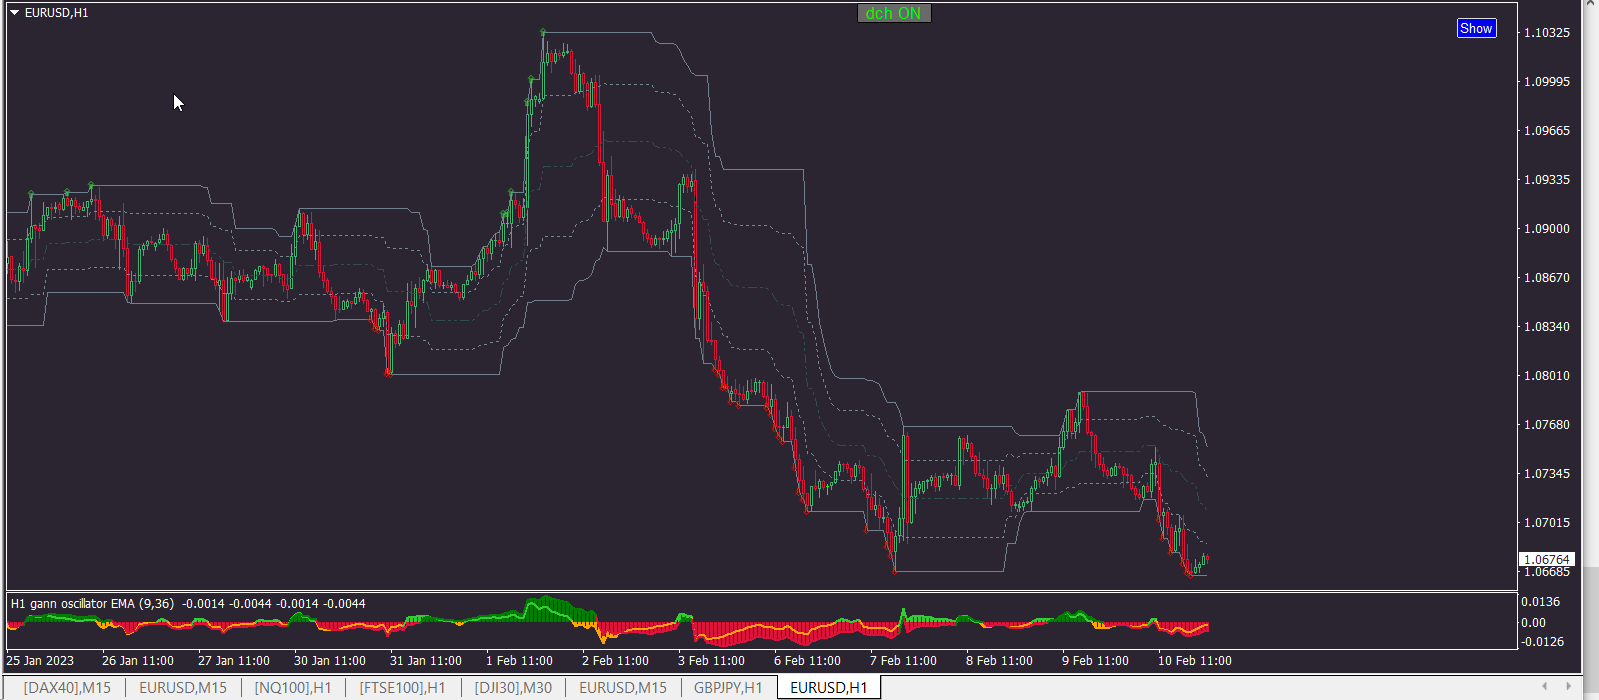Click the triangle arrow beside EURUSD,H1 title
The height and width of the screenshot is (700, 1599).
(14, 13)
